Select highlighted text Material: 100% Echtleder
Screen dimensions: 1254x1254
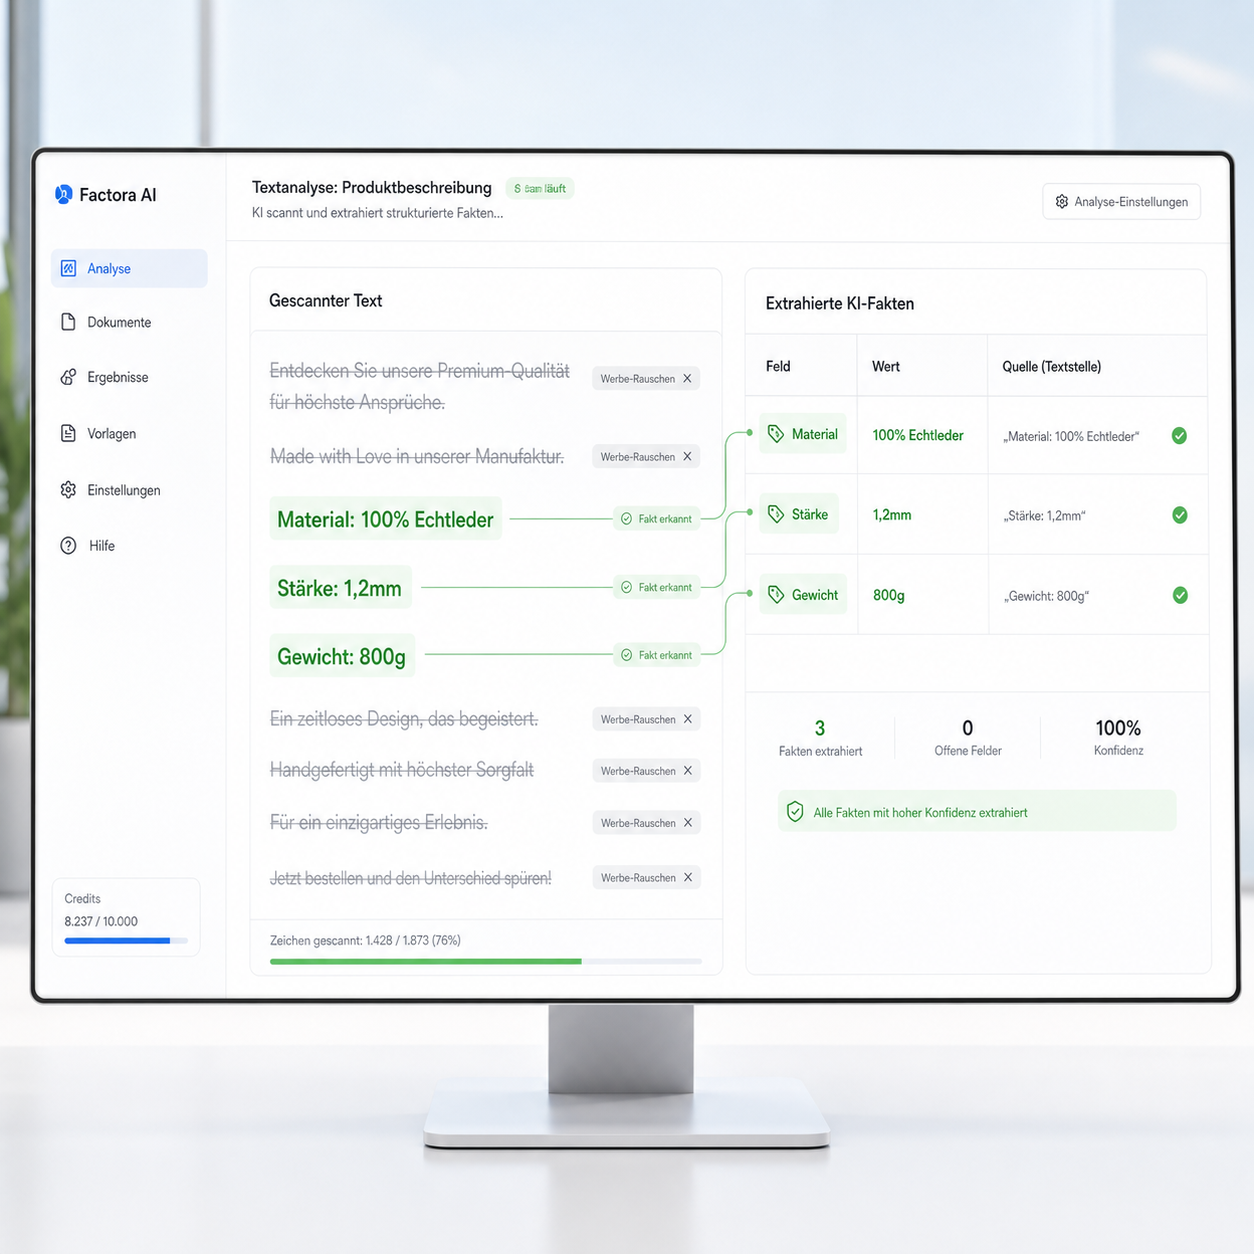pos(385,519)
